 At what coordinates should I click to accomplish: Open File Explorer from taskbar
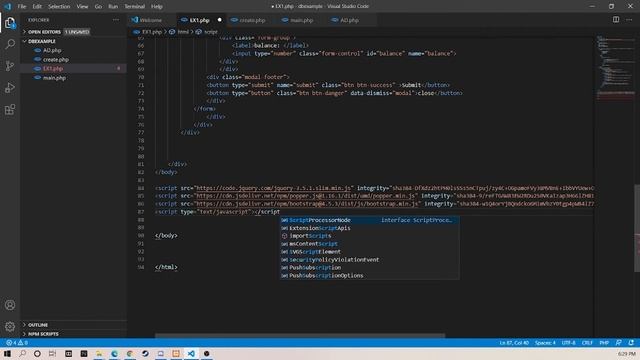(99, 353)
